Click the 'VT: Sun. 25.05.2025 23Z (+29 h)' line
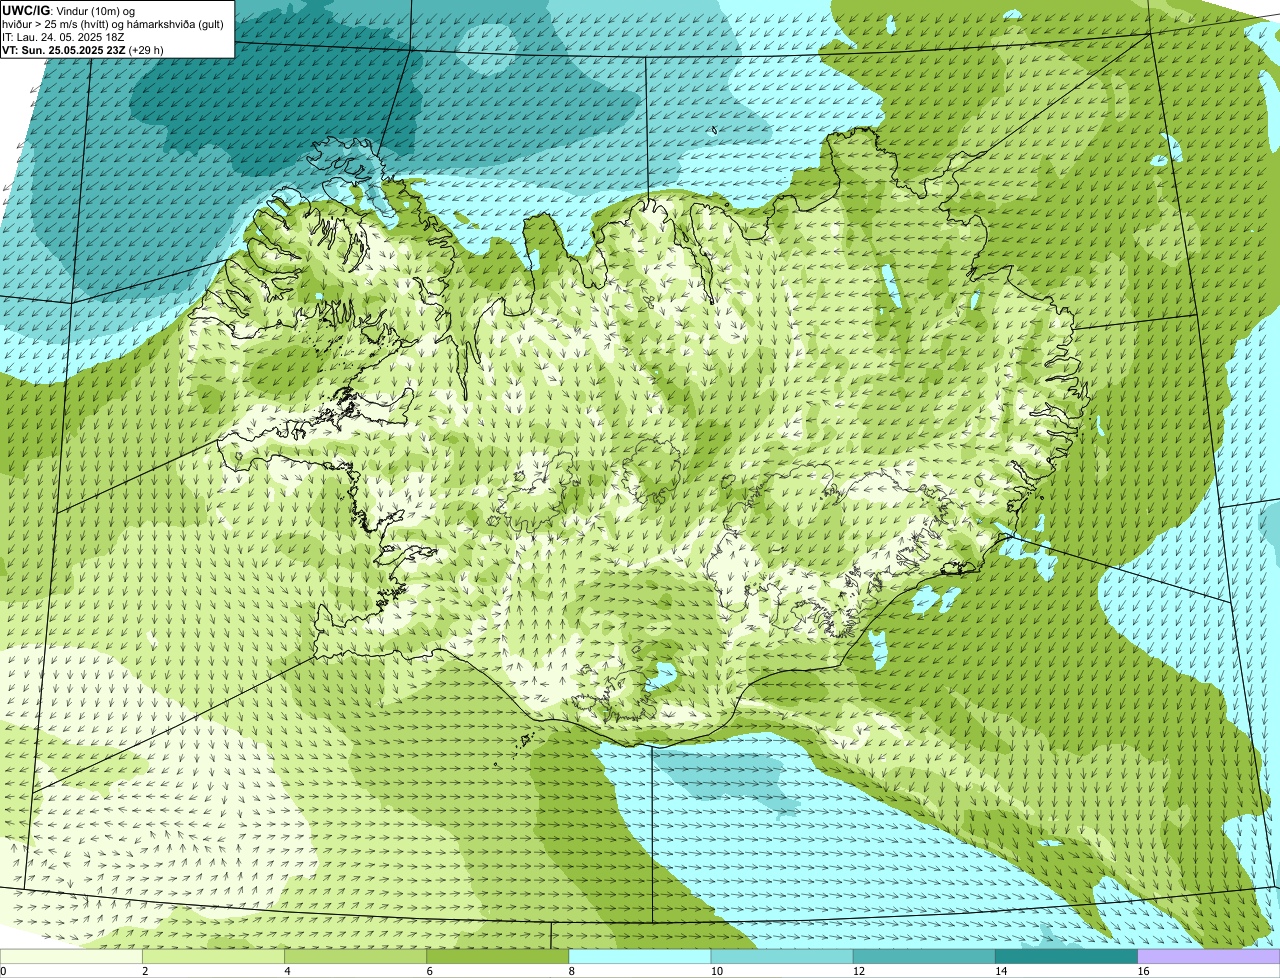1280x978 pixels. click(83, 50)
